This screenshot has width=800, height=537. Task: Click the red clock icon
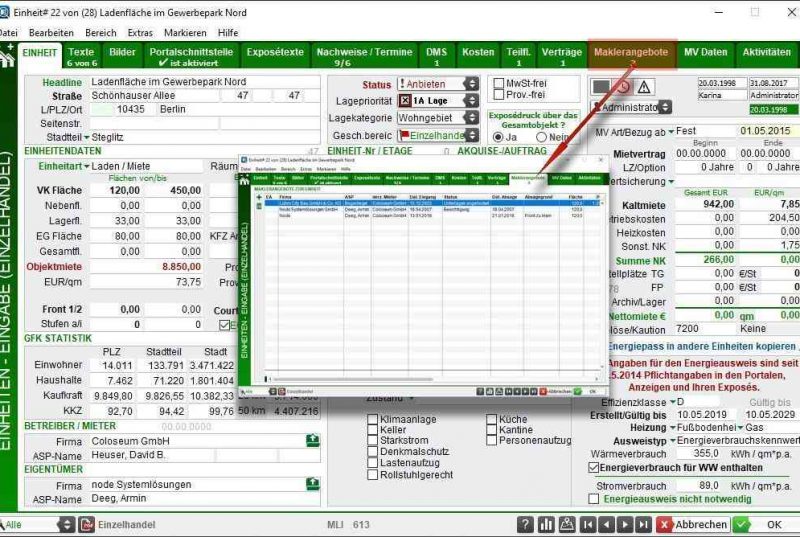click(x=622, y=86)
